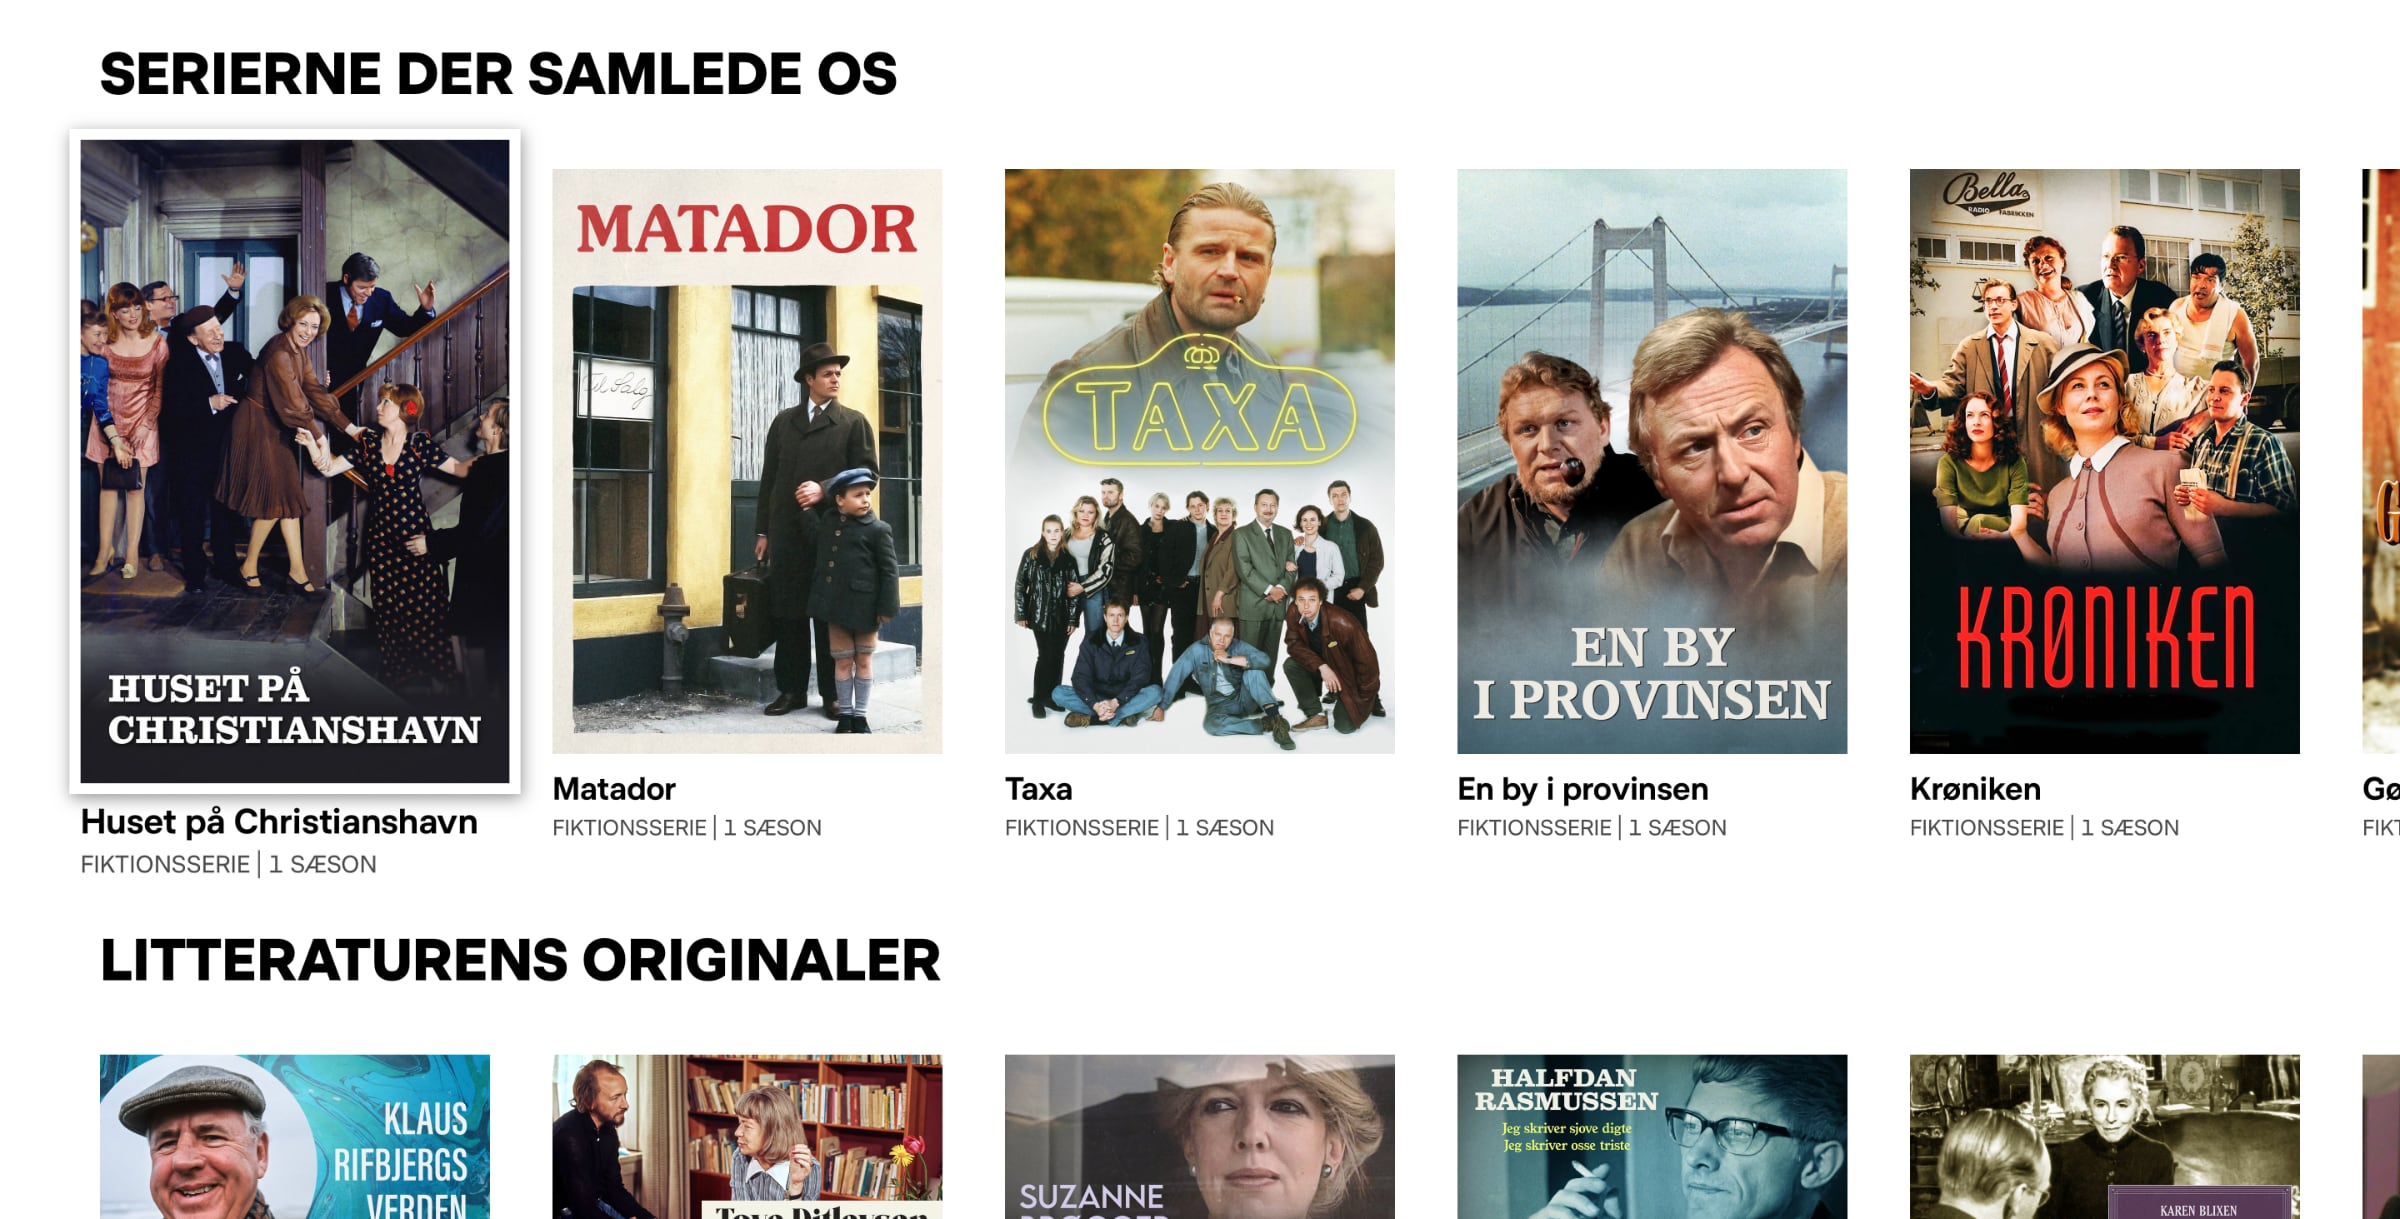2400x1219 pixels.
Task: Click the Huset på Christianshavn title link
Action: 279,822
